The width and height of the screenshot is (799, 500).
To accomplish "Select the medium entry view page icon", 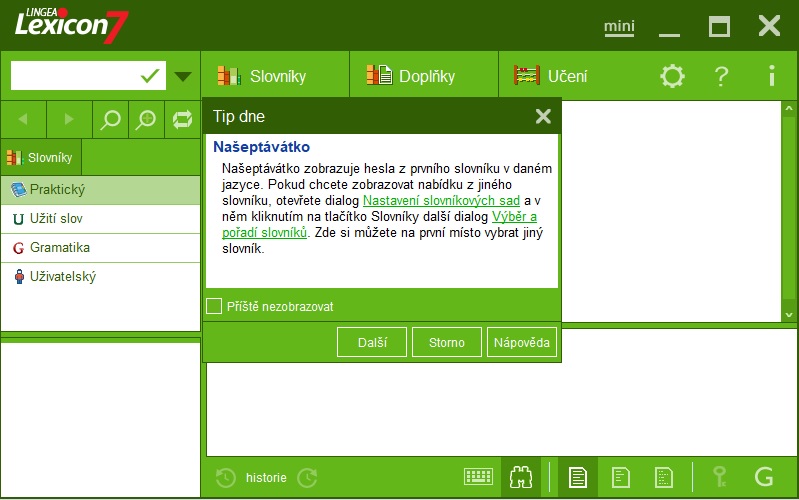I will 621,478.
